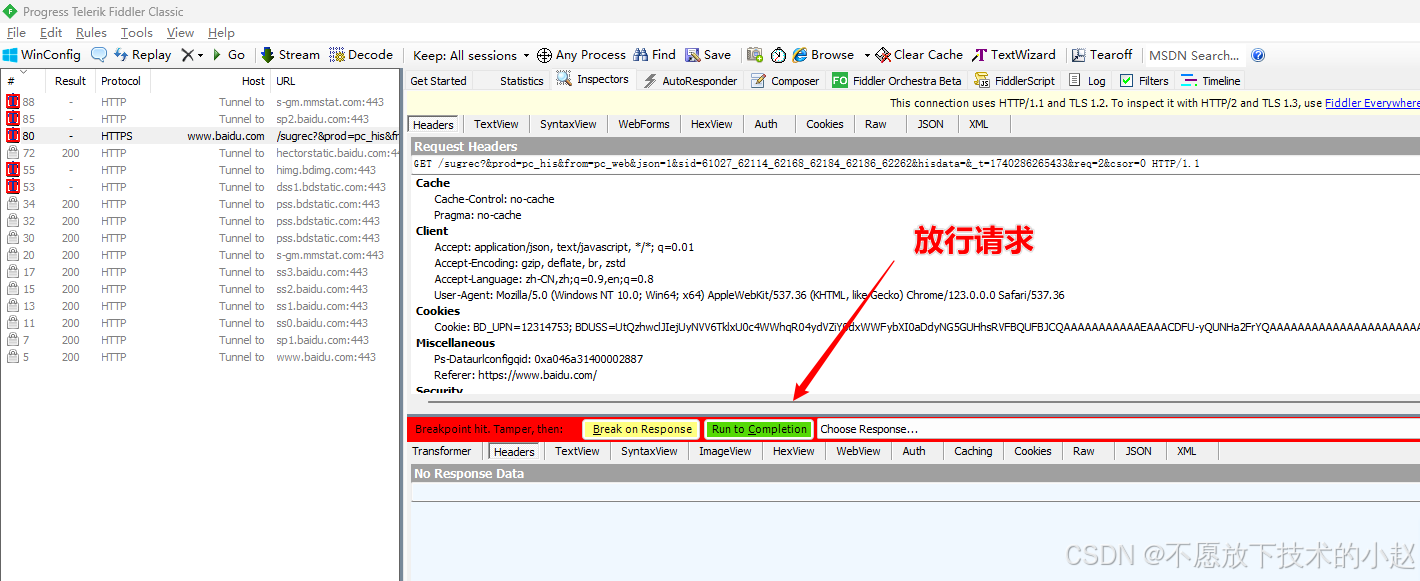Select request HexView inspector tab
Screen dimensions: 1420x581
(711, 124)
